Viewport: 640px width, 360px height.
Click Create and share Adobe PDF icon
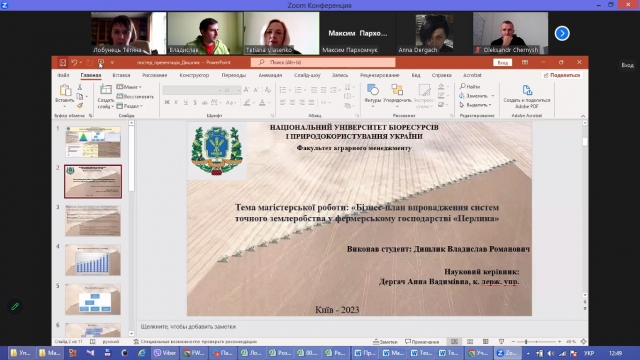(x=527, y=90)
